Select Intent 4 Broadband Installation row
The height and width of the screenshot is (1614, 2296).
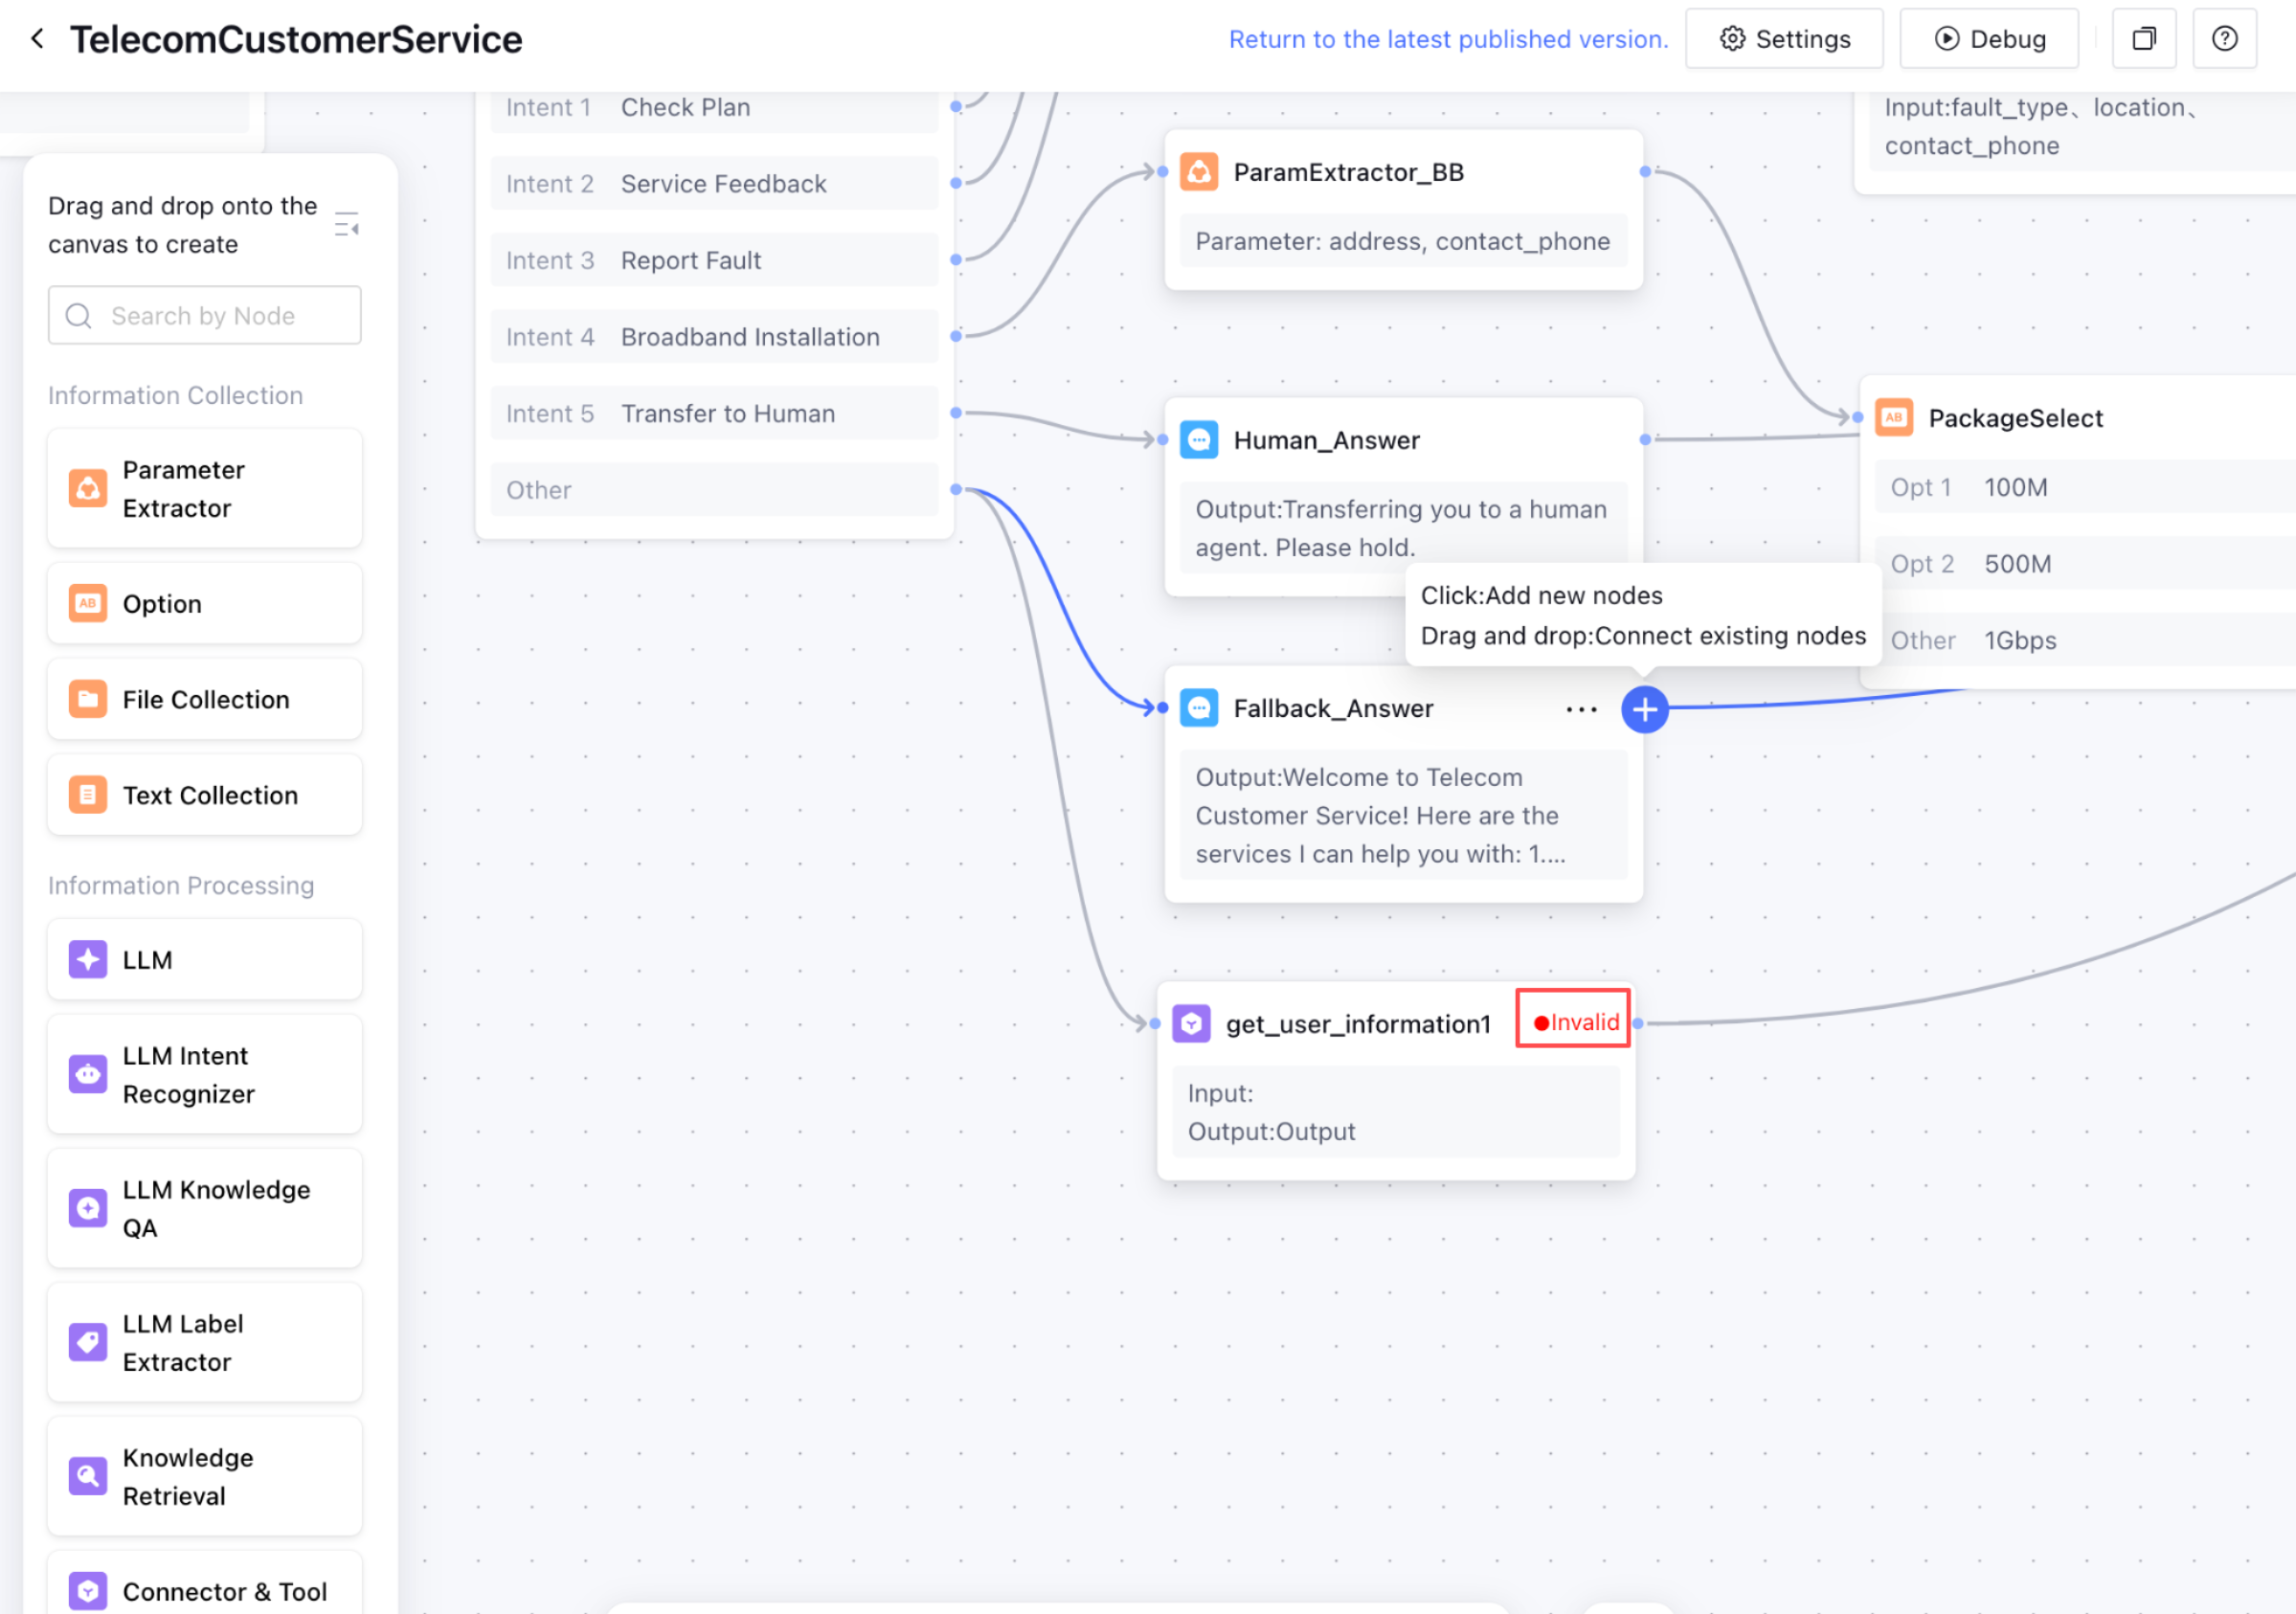[x=714, y=337]
